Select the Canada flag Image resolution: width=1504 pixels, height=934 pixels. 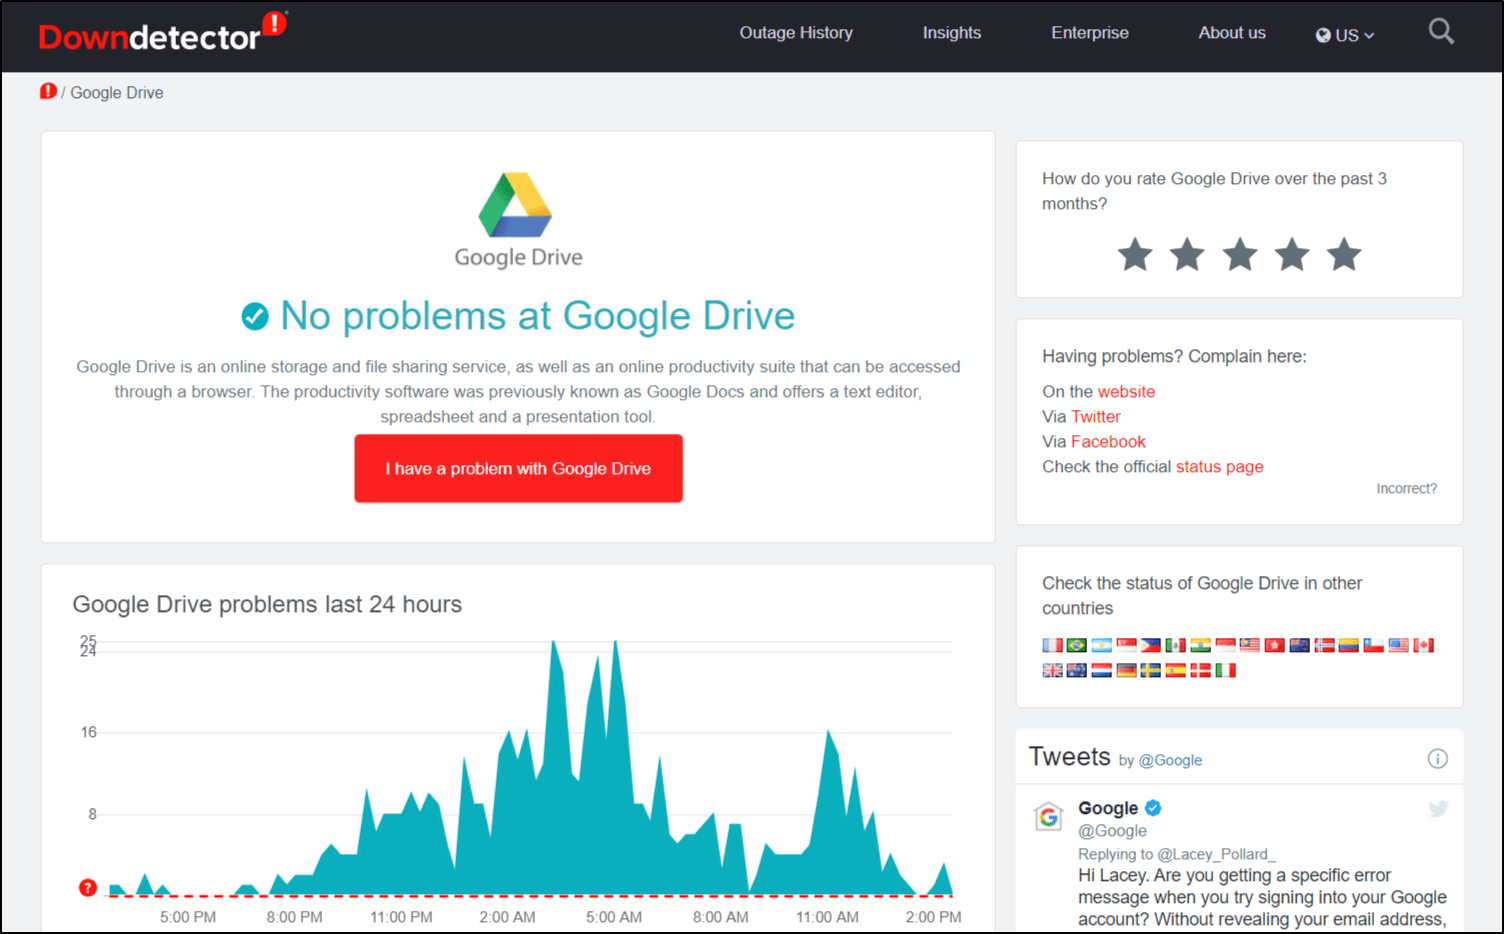click(1423, 645)
